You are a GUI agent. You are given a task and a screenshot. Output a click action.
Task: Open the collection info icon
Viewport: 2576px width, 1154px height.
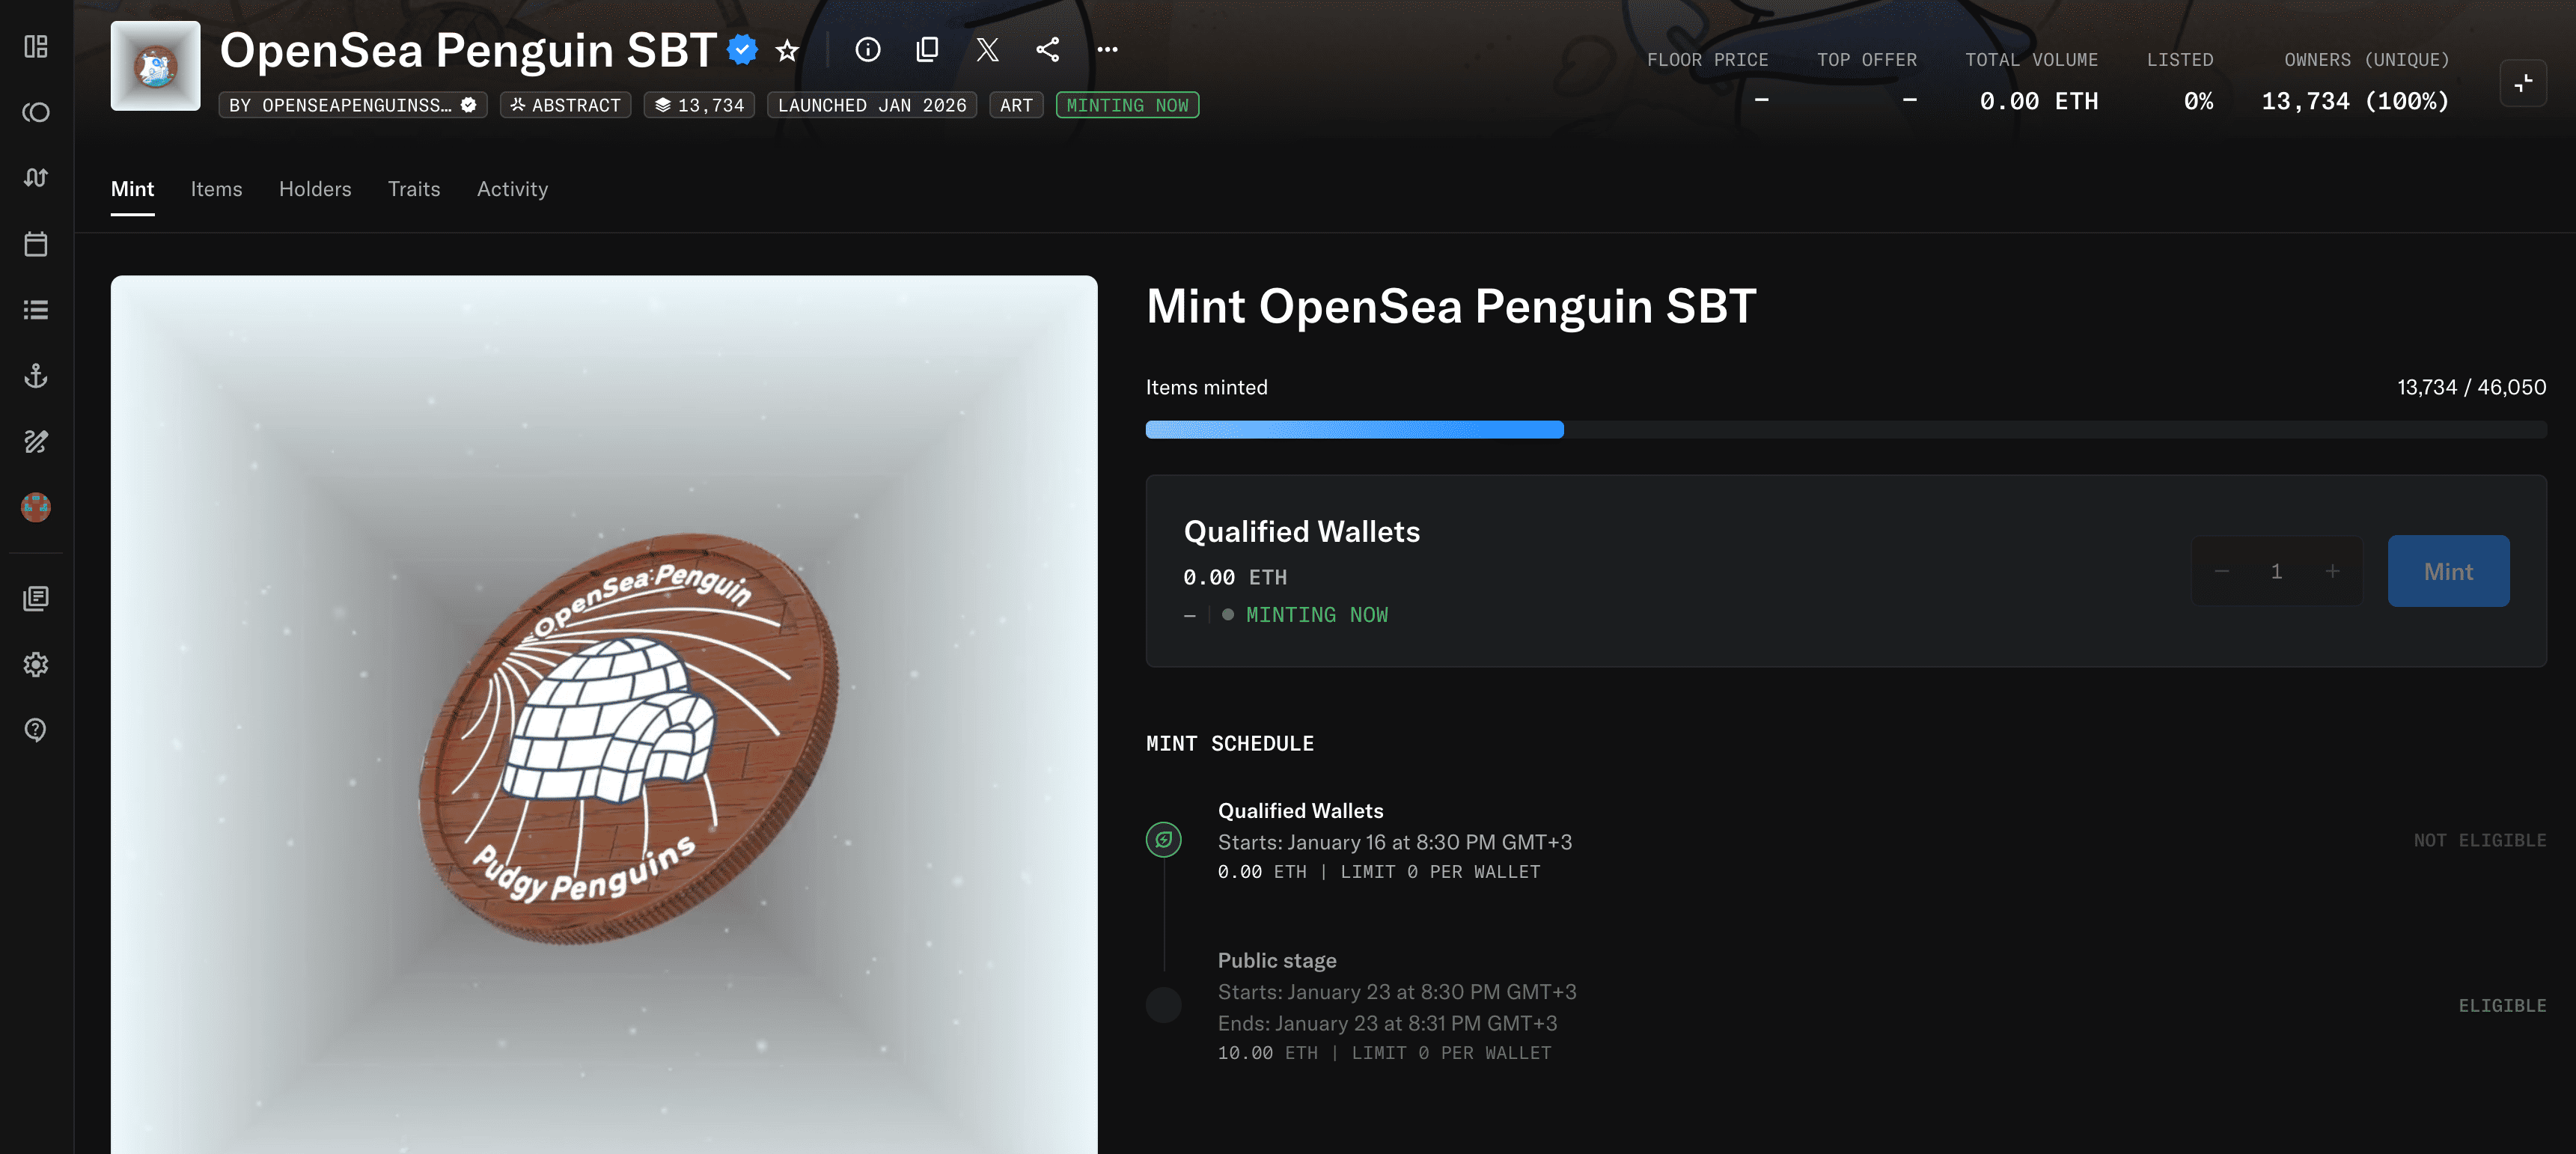coord(867,50)
